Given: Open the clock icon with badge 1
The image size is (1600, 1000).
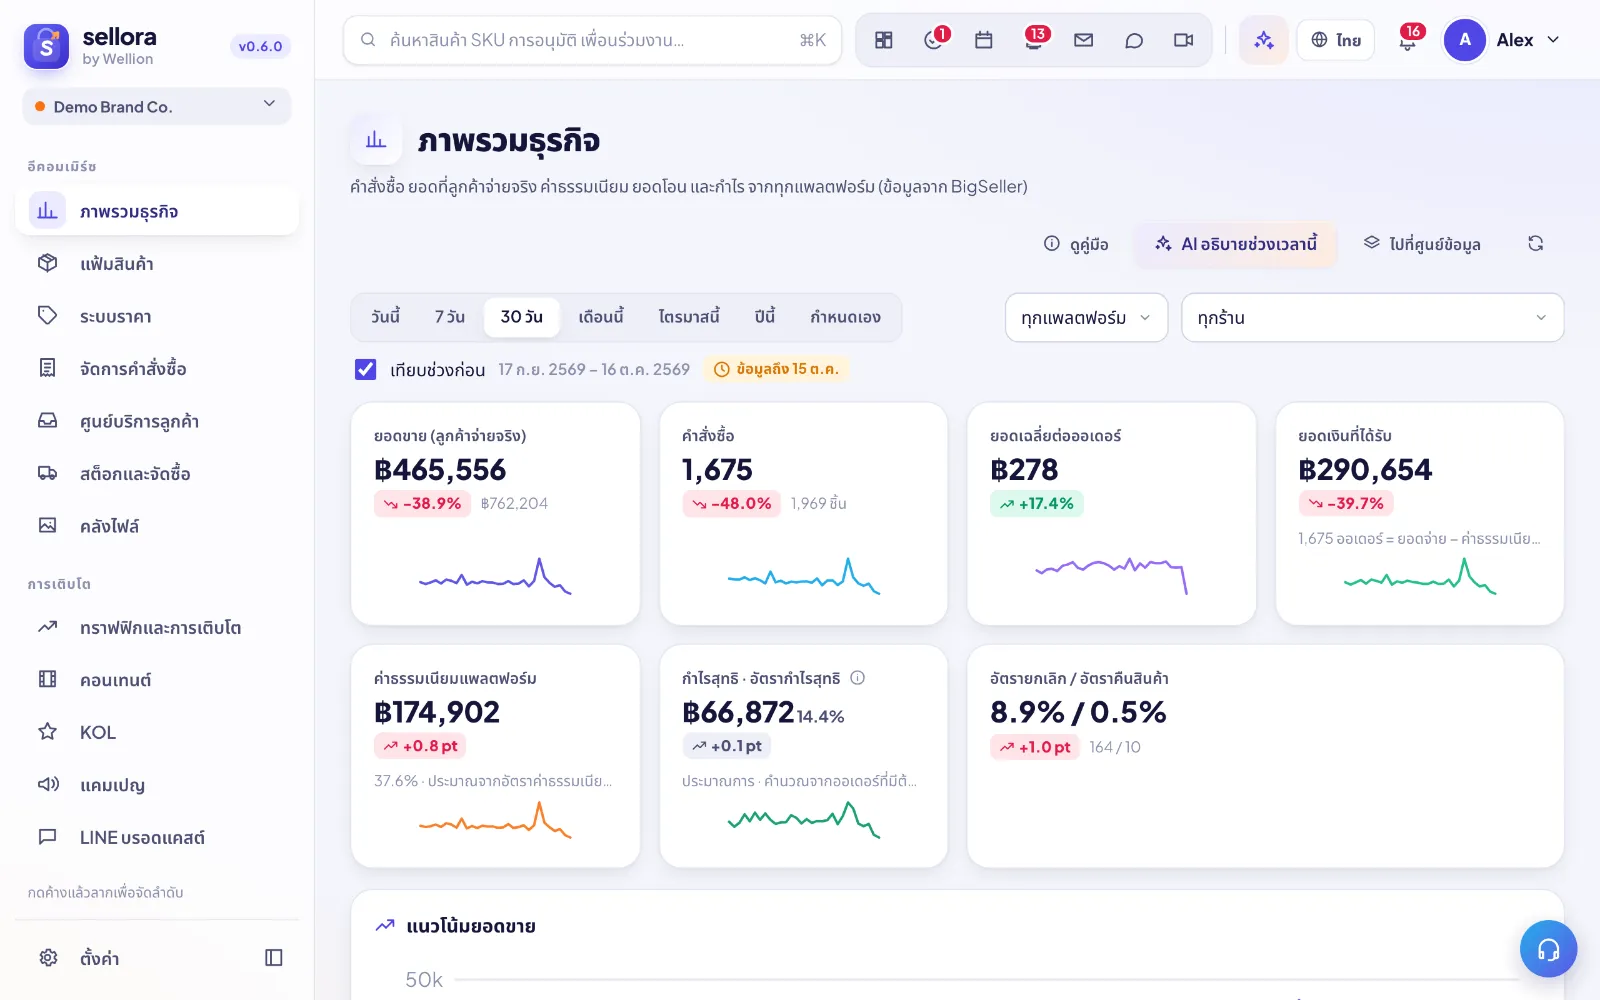Looking at the screenshot, I should (934, 40).
